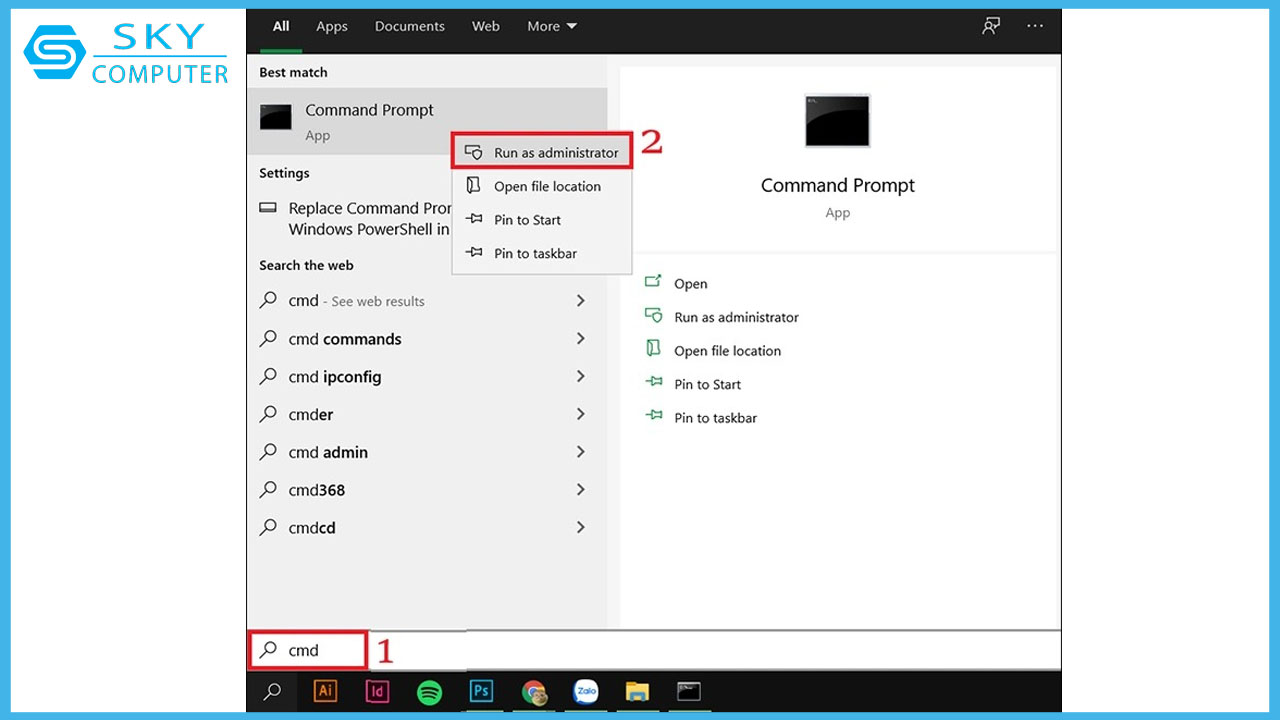Expand chevron for cmdcd

click(580, 527)
